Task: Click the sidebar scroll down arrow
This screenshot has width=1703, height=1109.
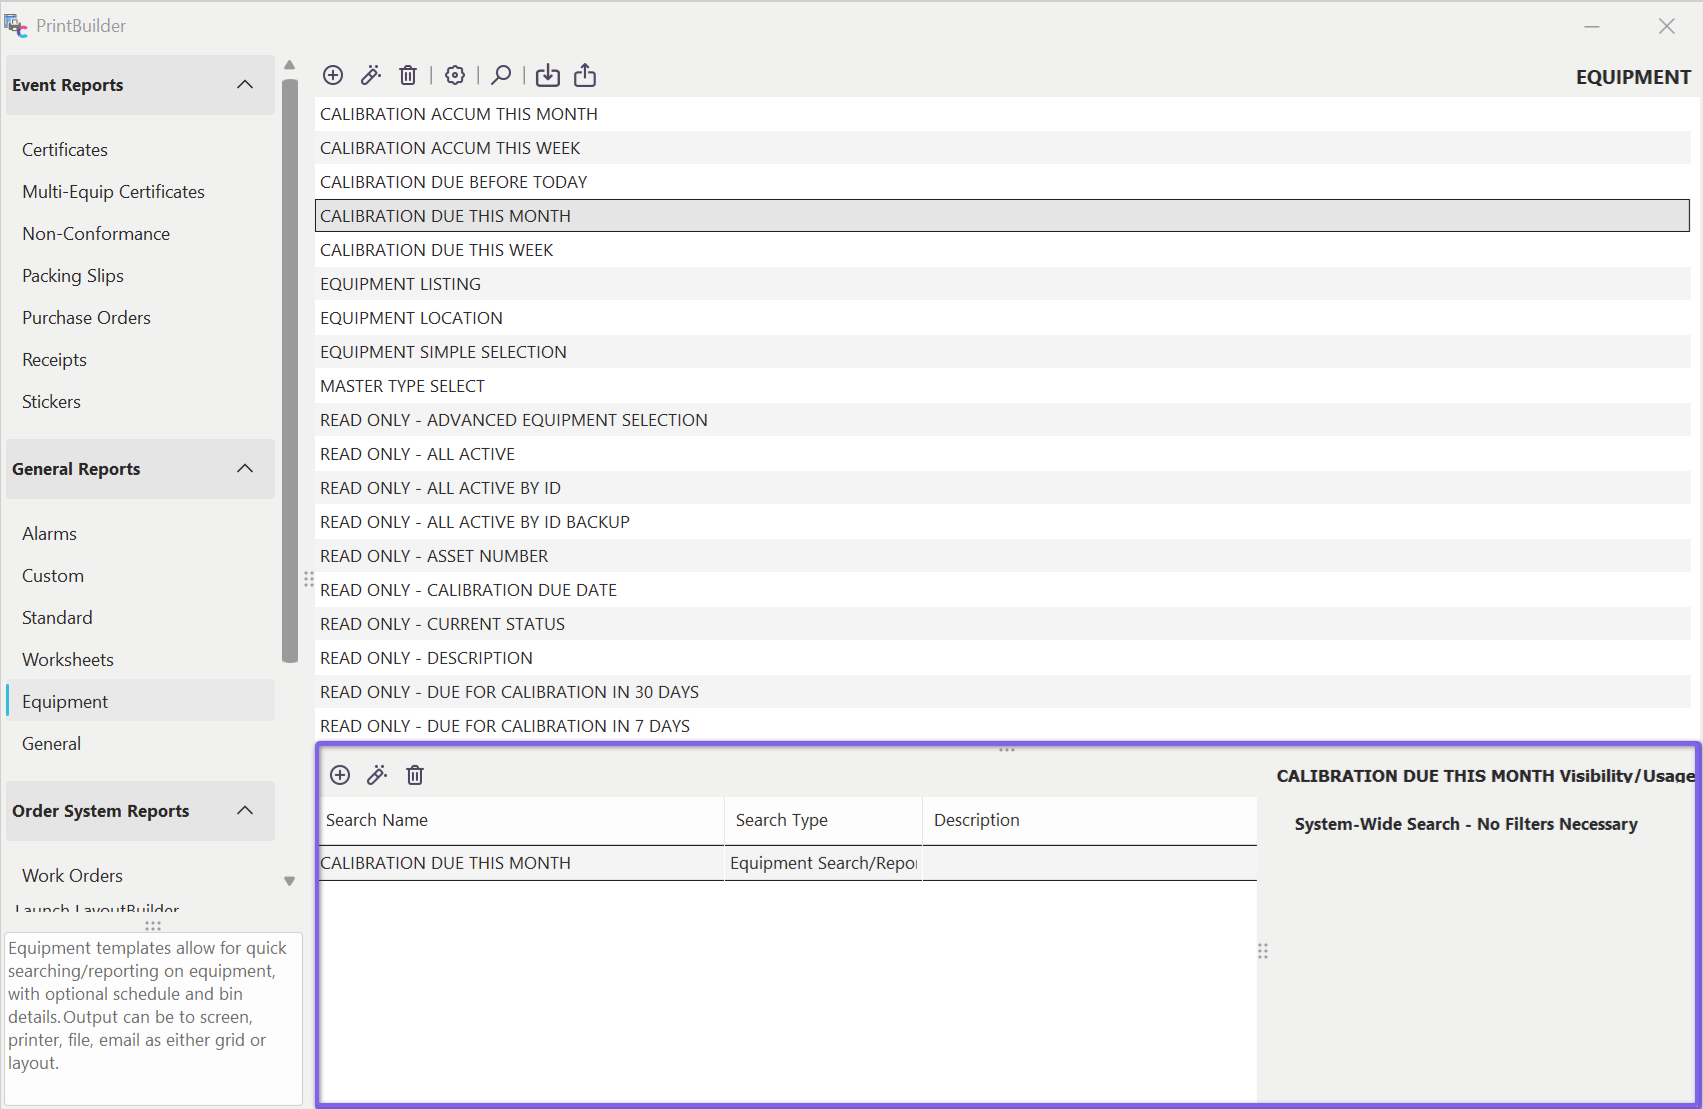Action: tap(290, 881)
